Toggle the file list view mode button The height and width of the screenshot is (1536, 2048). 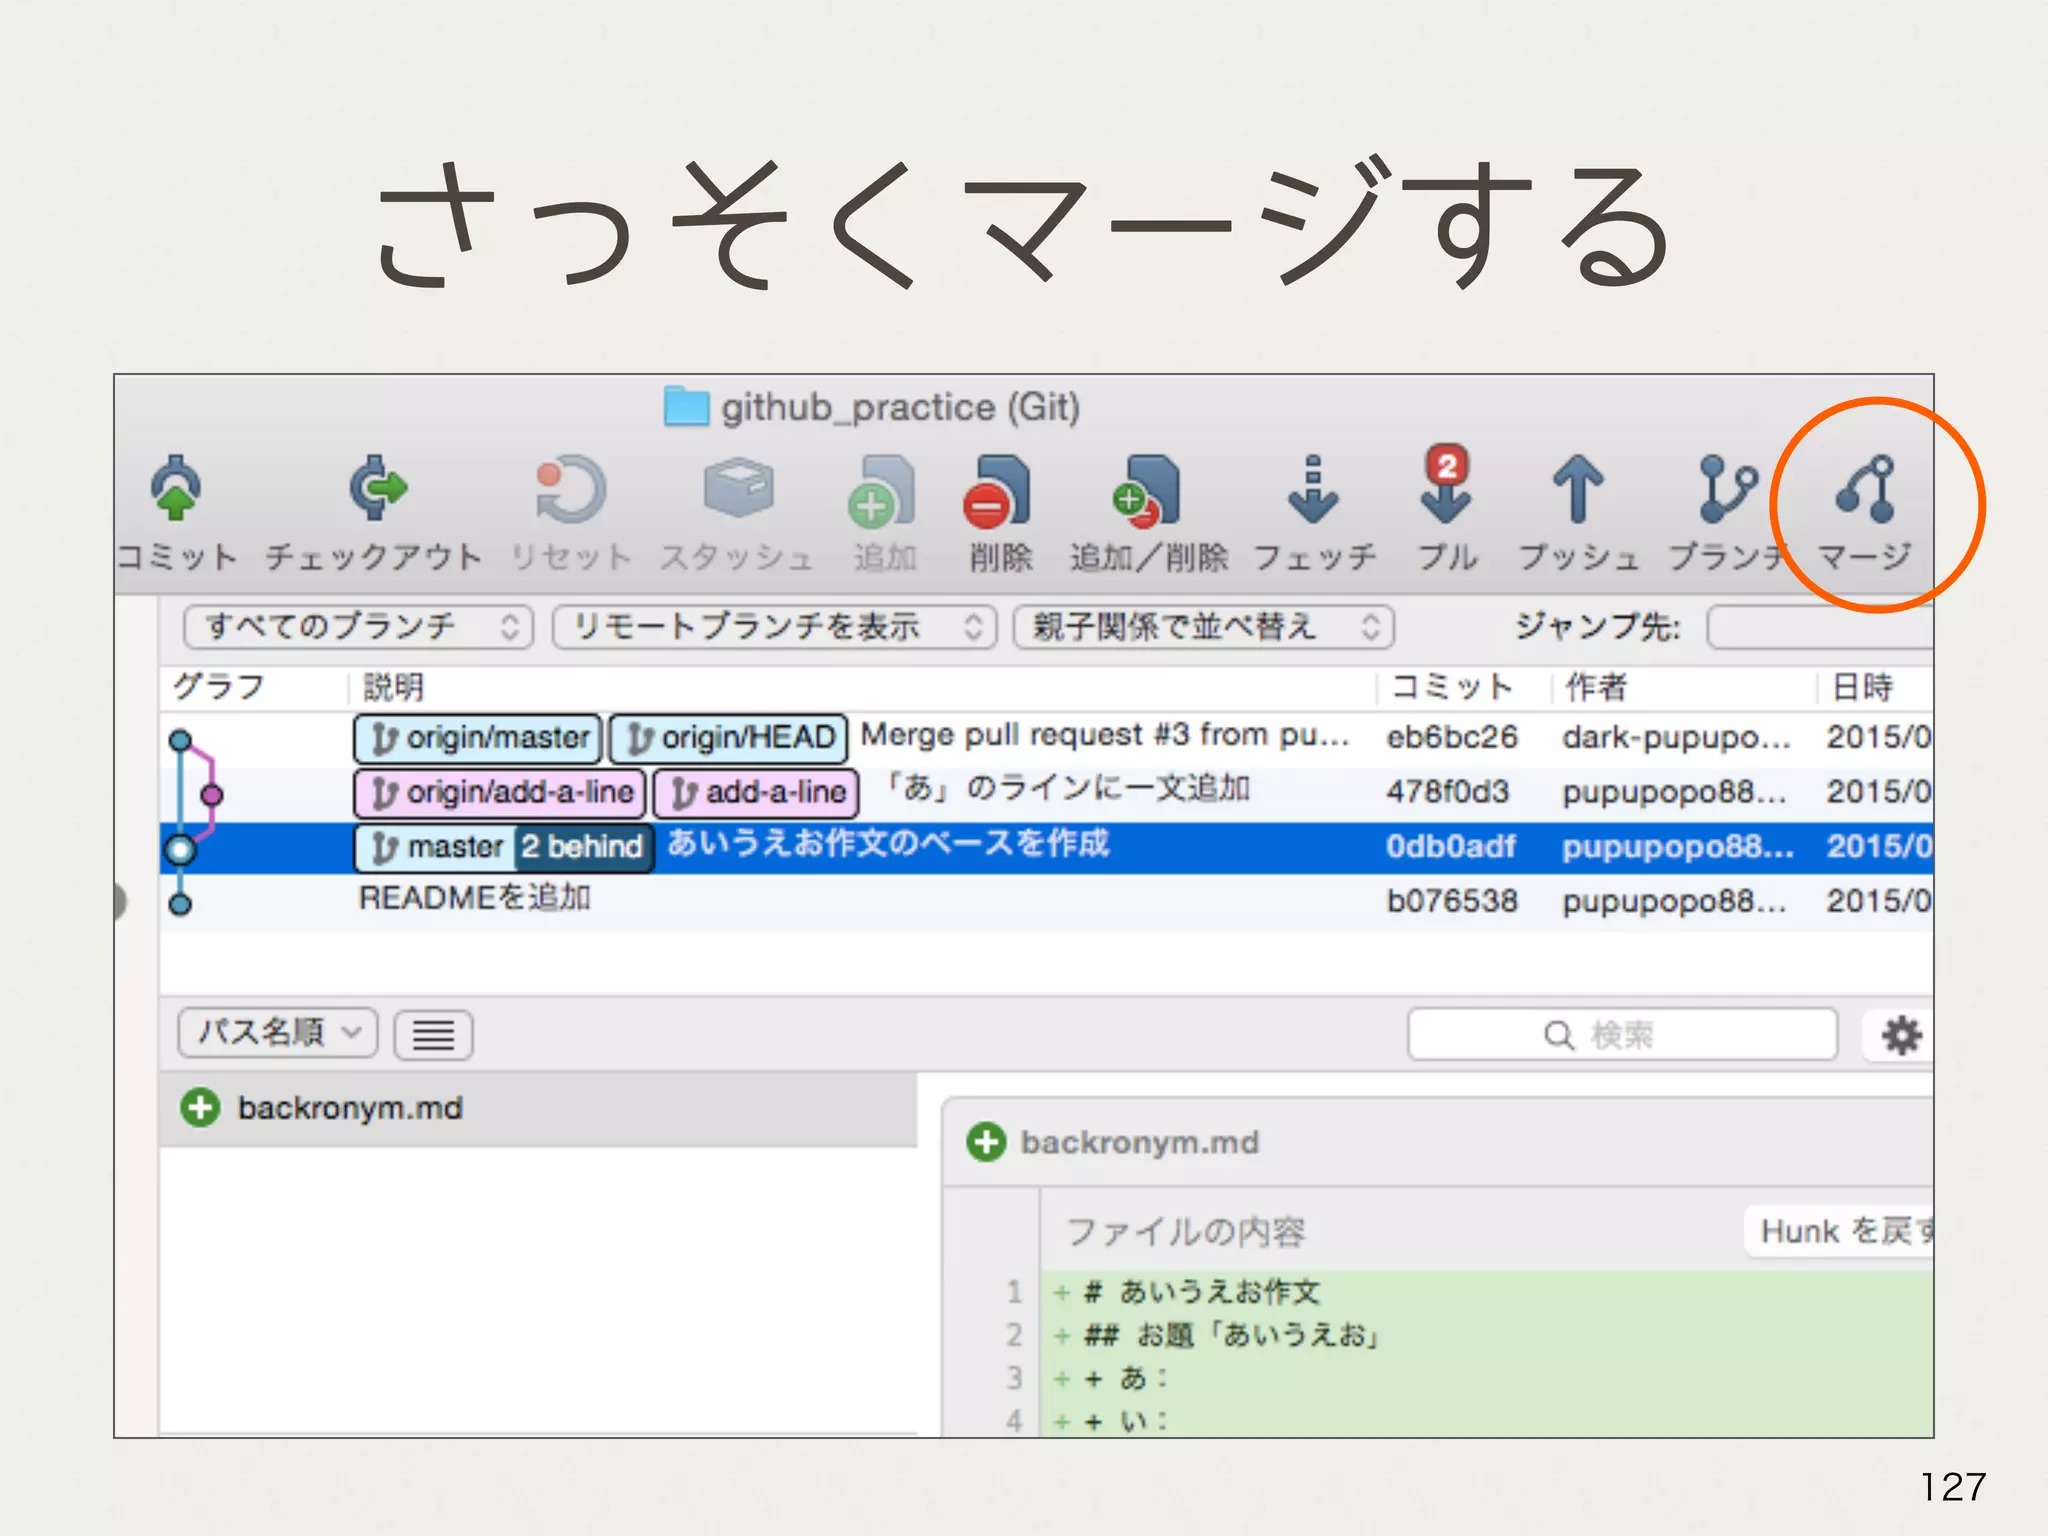(x=433, y=1034)
